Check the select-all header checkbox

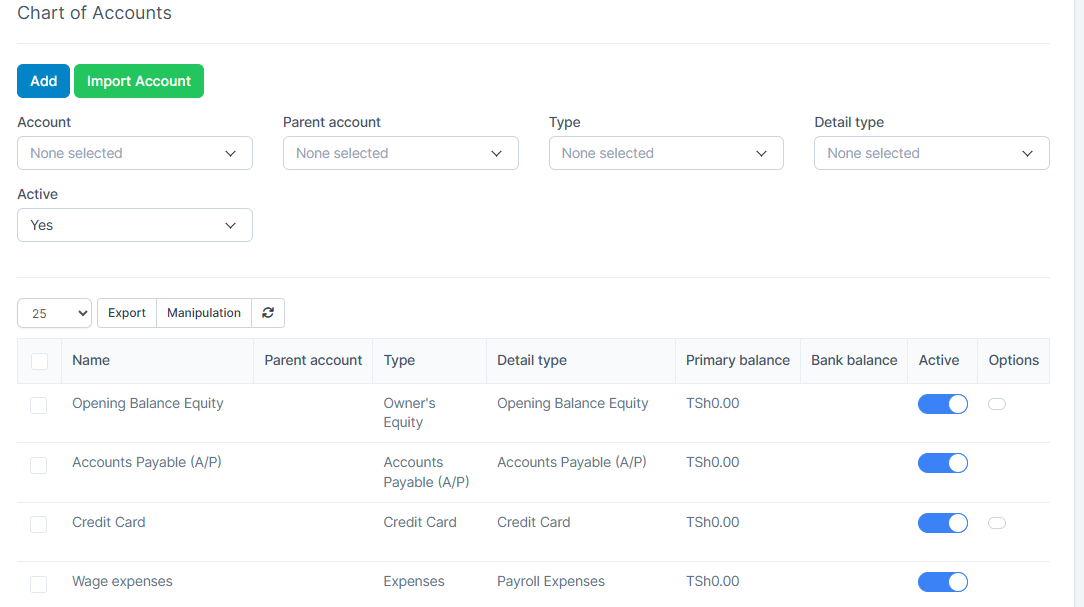tap(39, 361)
